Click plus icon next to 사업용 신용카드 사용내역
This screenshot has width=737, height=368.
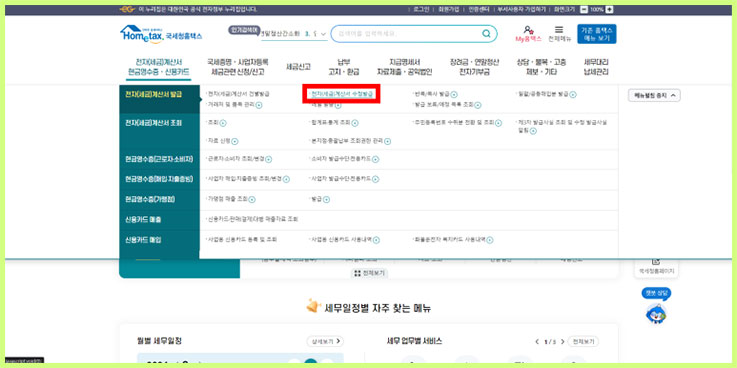pos(376,240)
